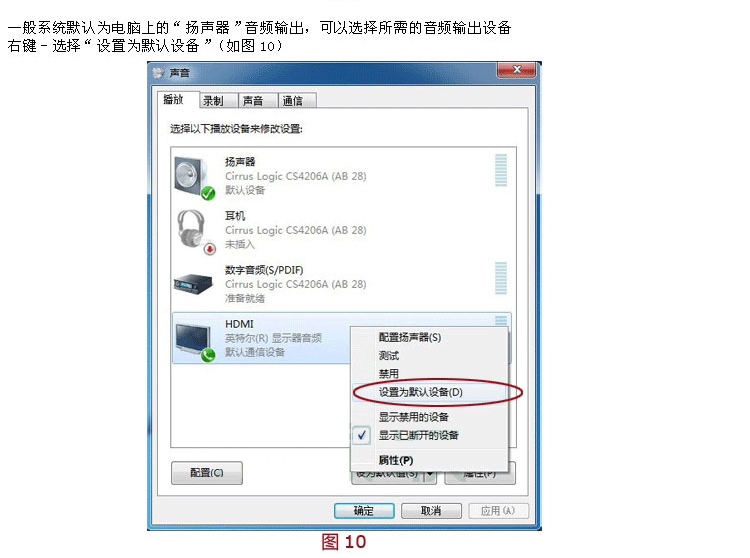Click the green phone badge on HDMI
Image resolution: width=750 pixels, height=558 pixels.
pos(208,355)
